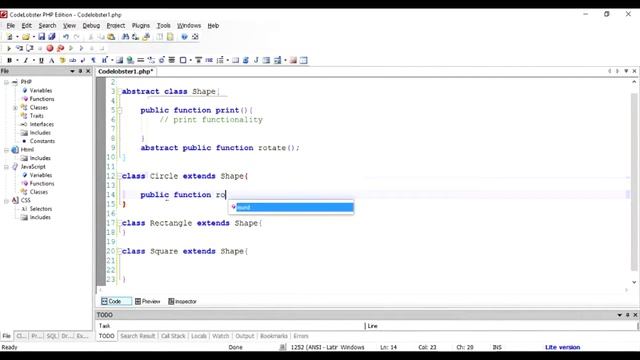Switch to Code view
Image resolution: width=640 pixels, height=360 pixels.
[116, 301]
